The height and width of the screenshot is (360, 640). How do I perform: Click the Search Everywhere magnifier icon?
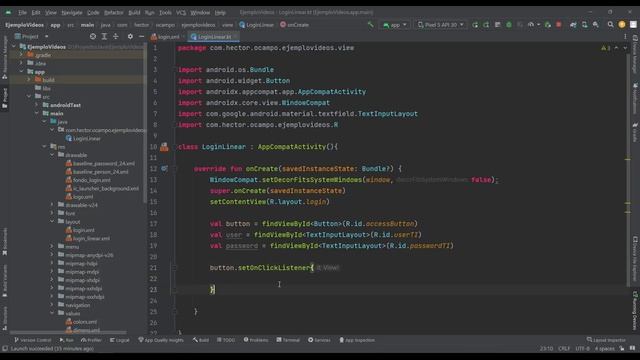pyautogui.click(x=611, y=25)
